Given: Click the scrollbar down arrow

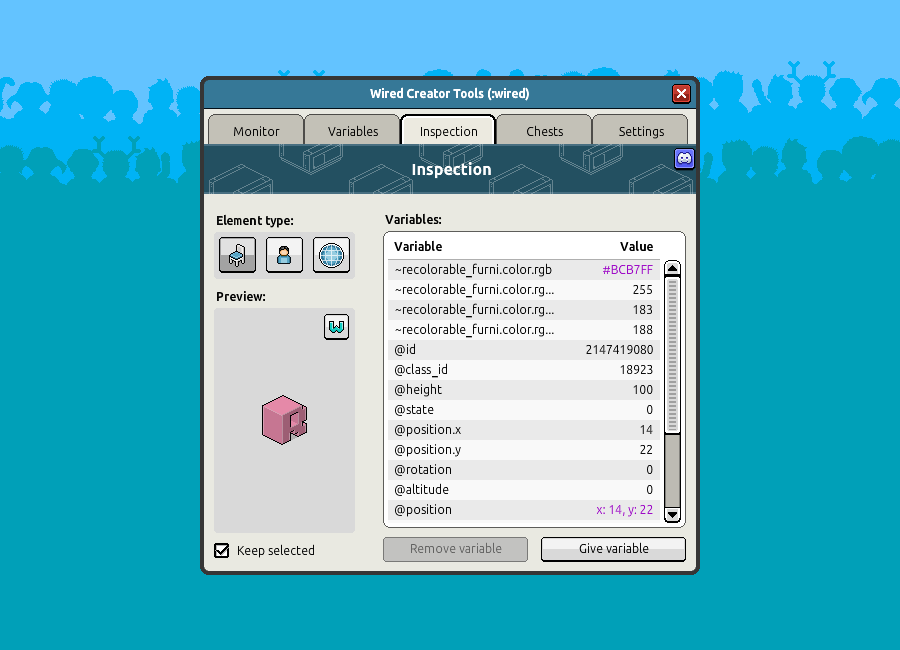Looking at the screenshot, I should [x=672, y=514].
